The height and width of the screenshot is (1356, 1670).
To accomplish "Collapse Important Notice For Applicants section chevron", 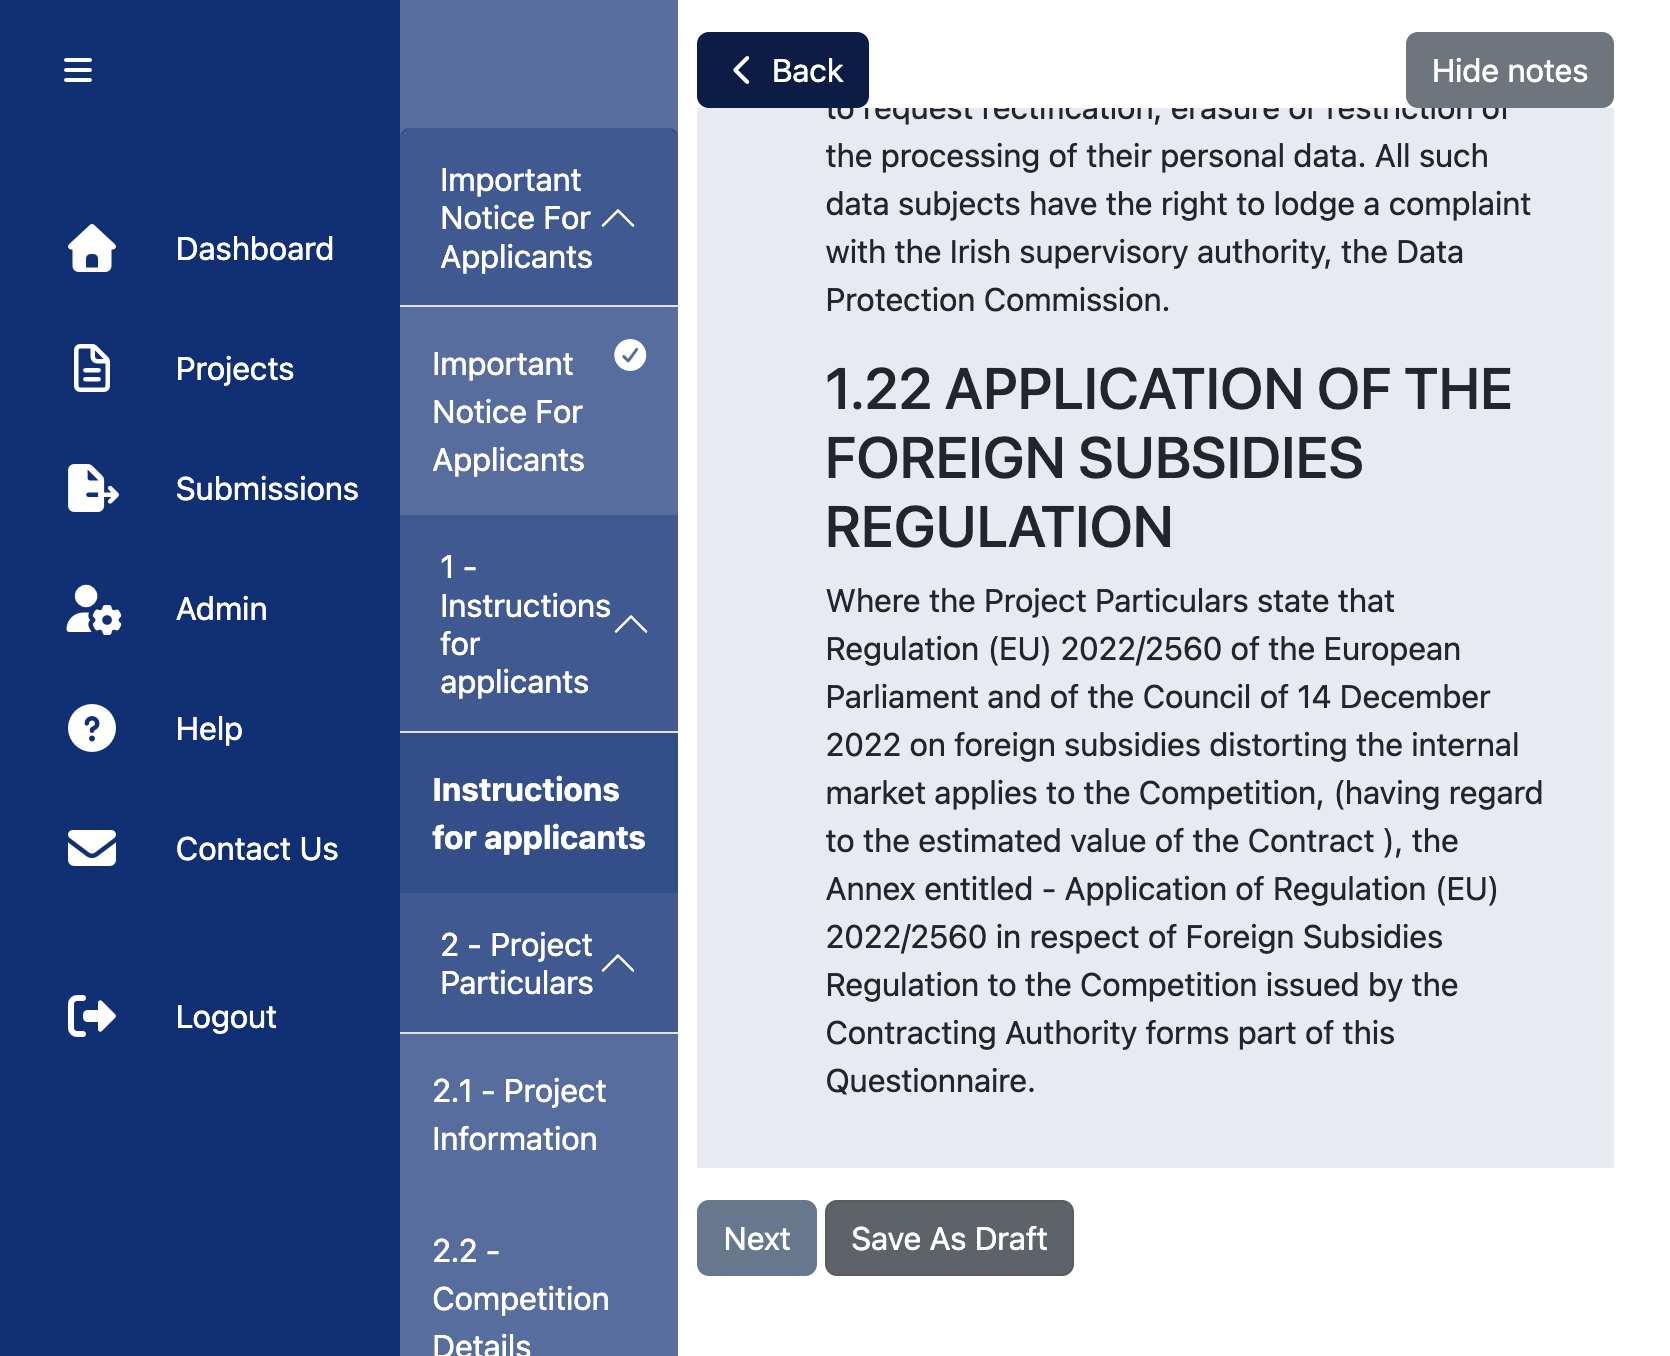I will [x=619, y=218].
